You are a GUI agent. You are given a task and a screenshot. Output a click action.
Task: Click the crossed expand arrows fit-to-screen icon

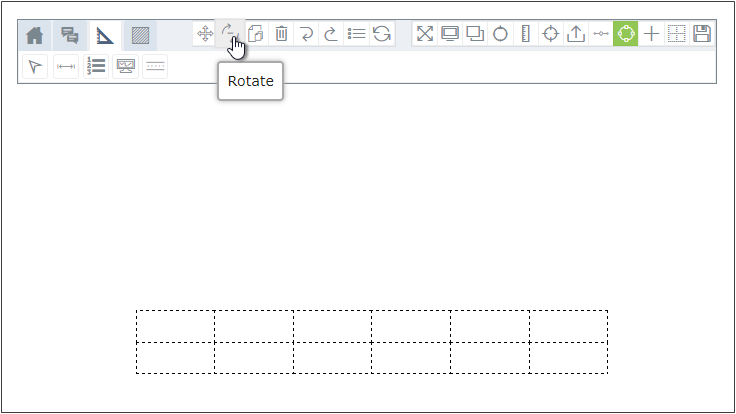[425, 34]
